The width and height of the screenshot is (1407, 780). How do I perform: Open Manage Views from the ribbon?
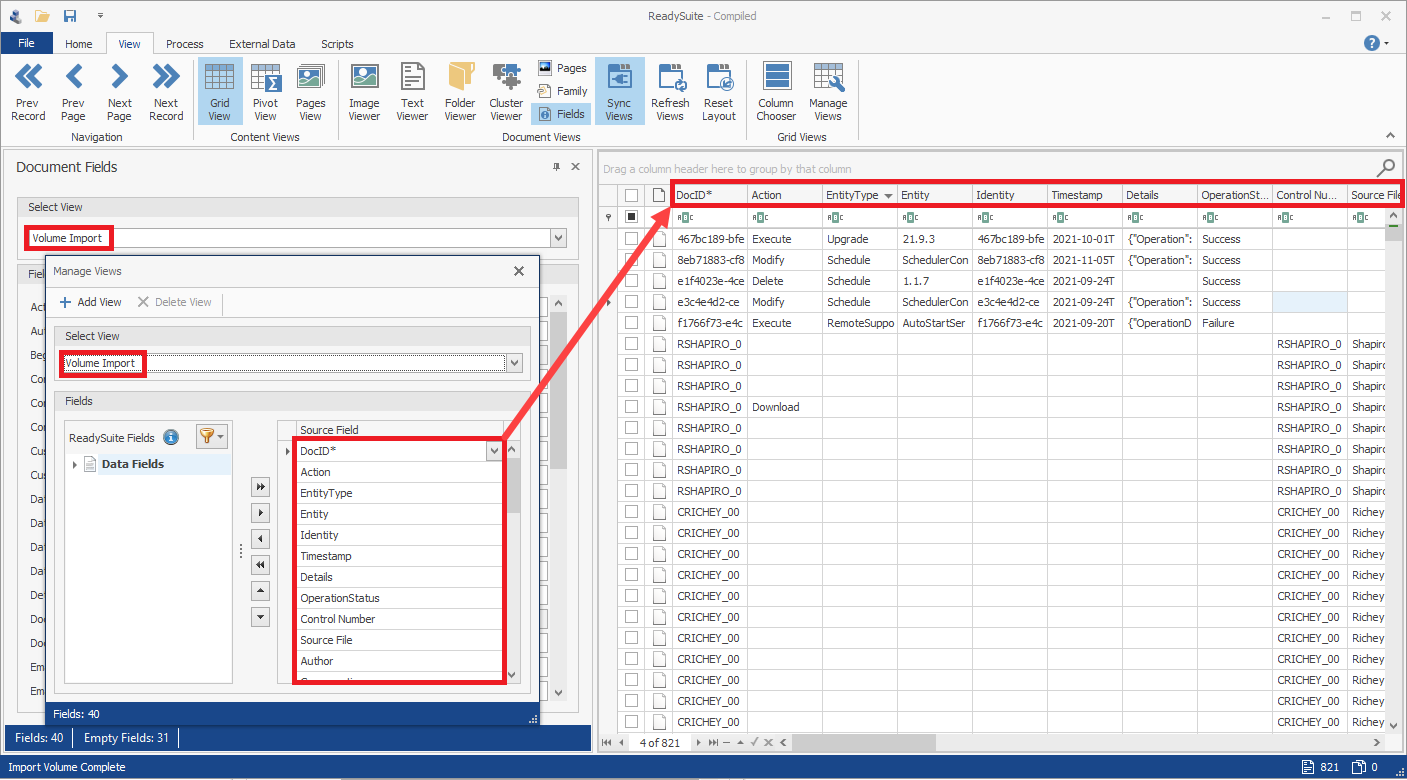pos(828,92)
